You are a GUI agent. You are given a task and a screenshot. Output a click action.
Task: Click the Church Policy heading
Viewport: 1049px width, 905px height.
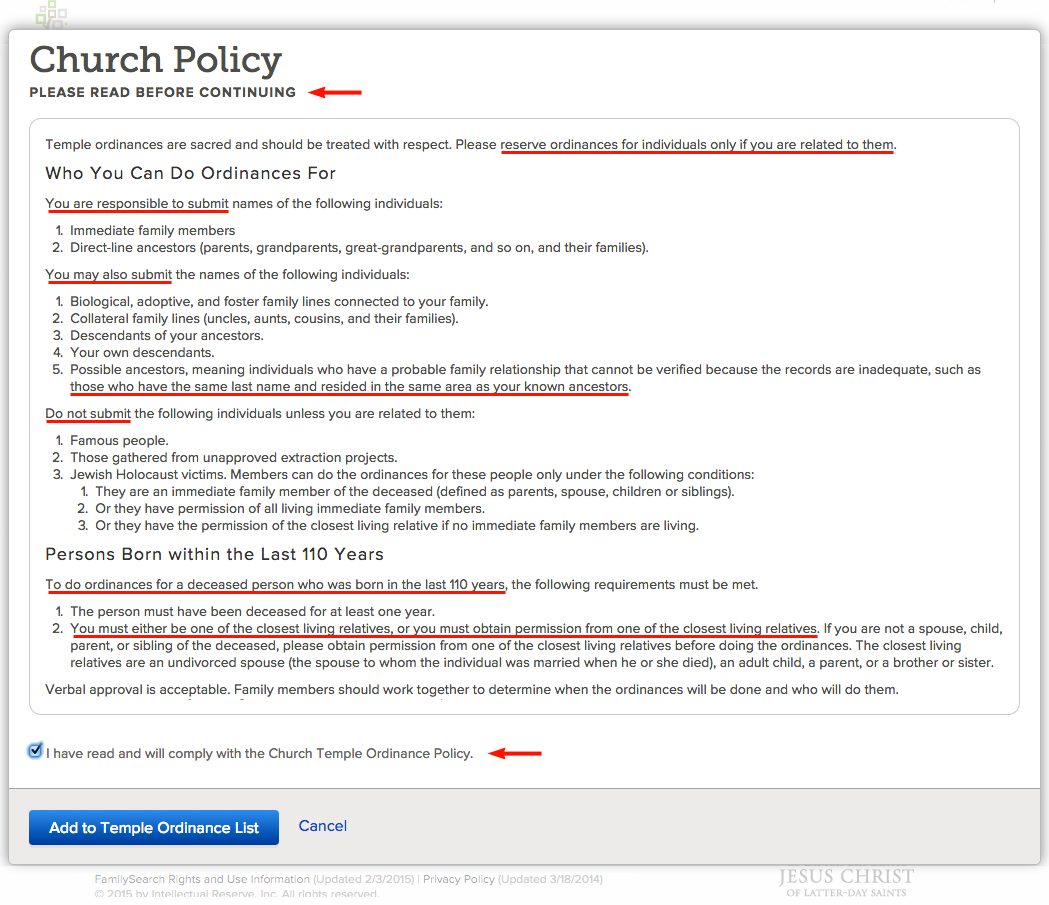click(x=156, y=60)
